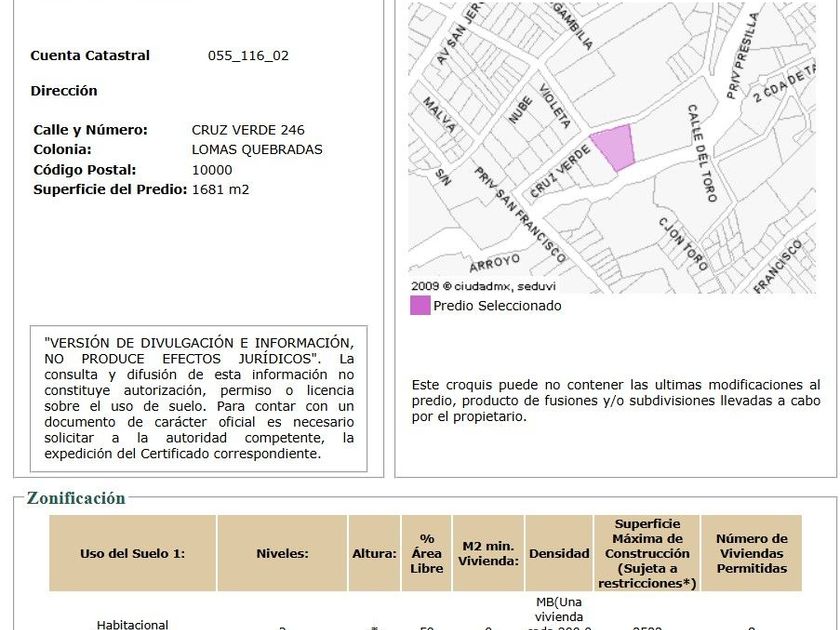840x630 pixels.
Task: Click the Altura column header
Action: 374,553
